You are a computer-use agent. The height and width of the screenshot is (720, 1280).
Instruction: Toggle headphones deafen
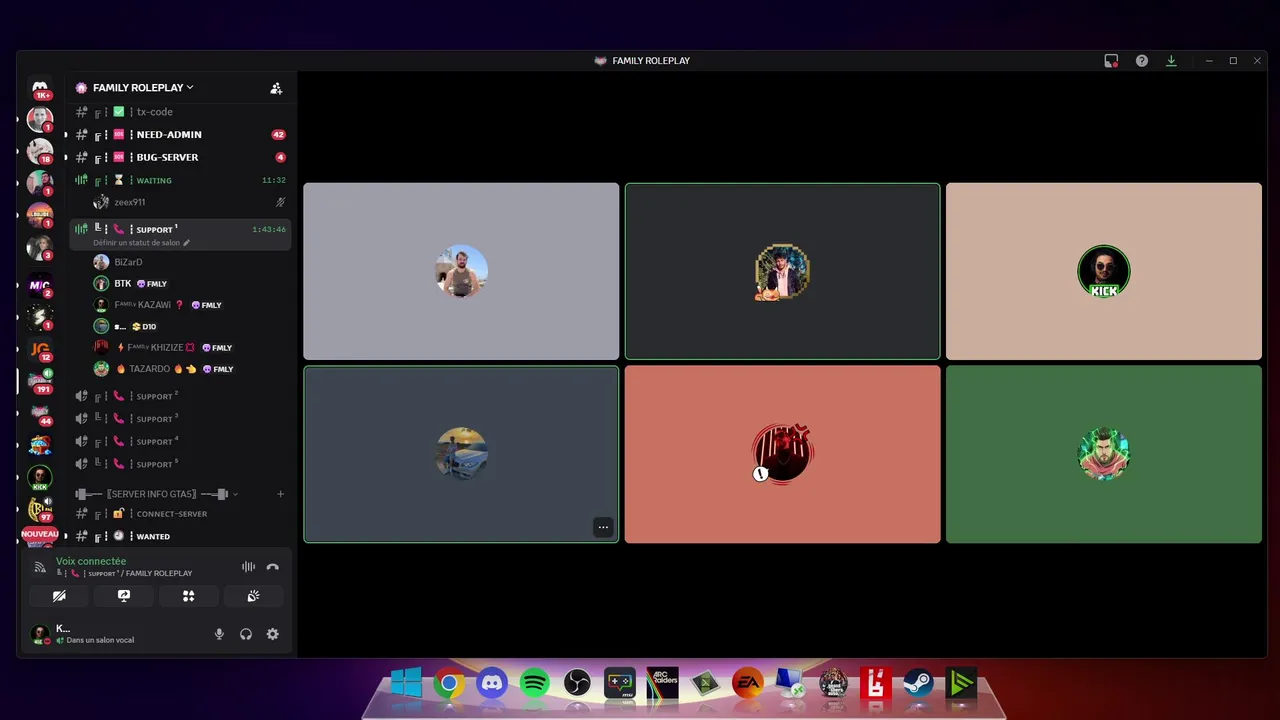(246, 634)
